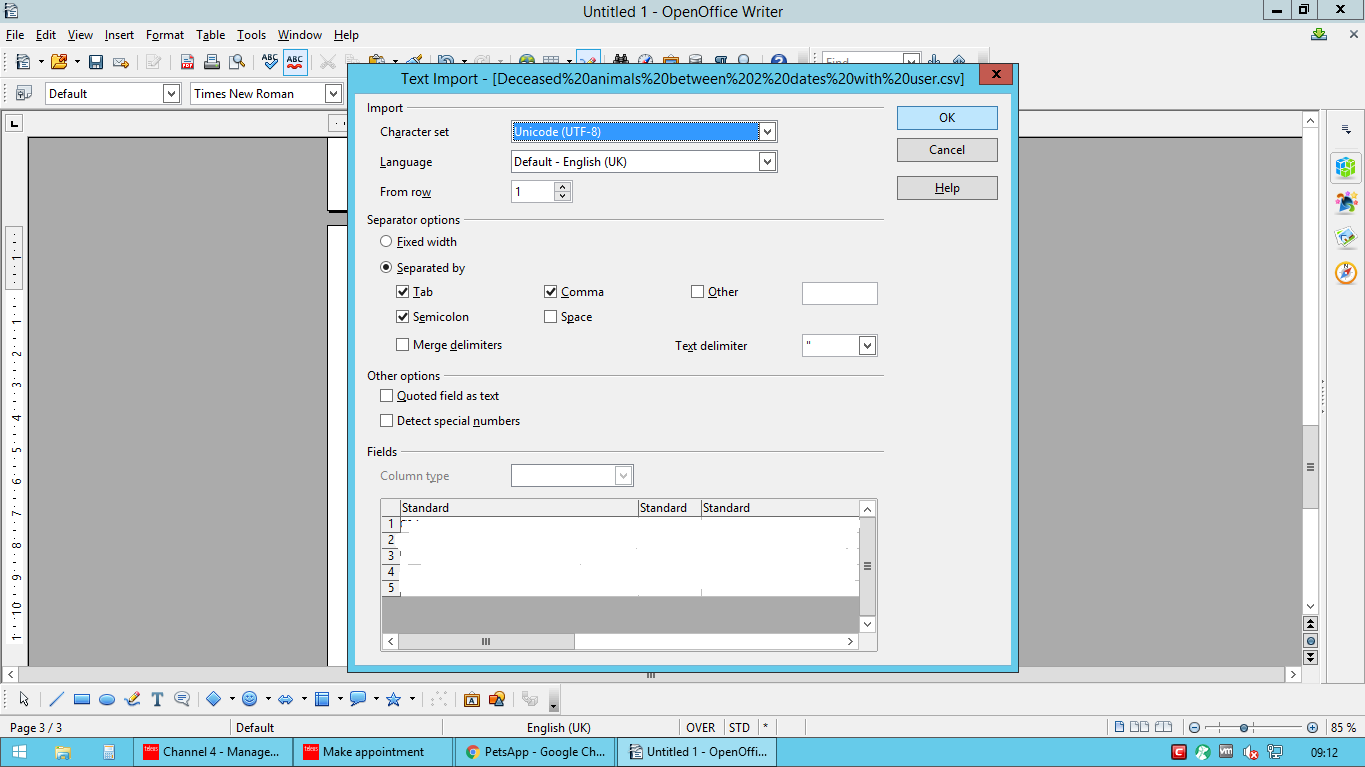
Task: Select the Export as PDF icon
Action: (186, 61)
